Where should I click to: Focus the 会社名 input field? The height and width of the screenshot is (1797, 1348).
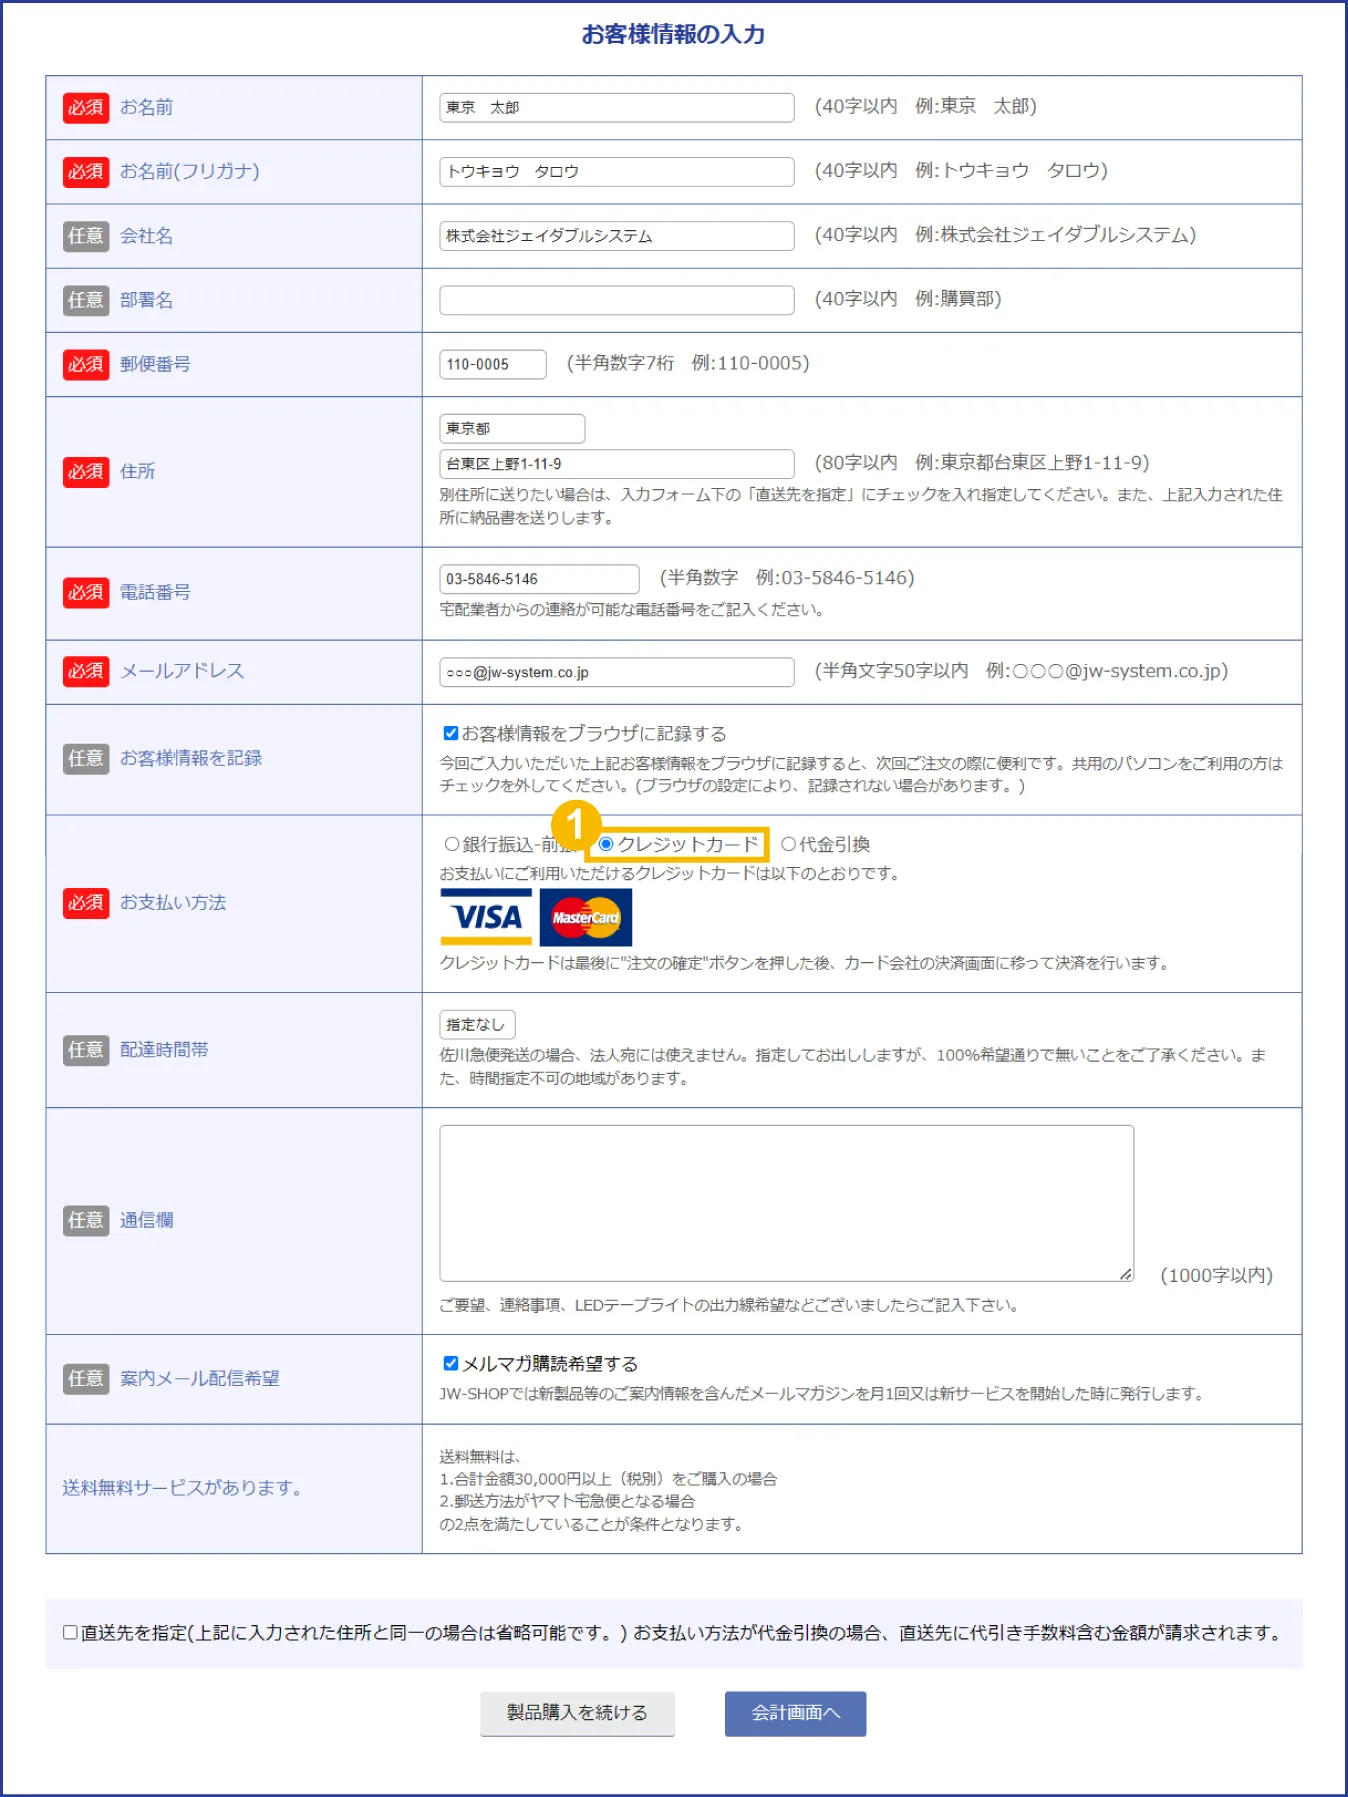click(x=617, y=236)
